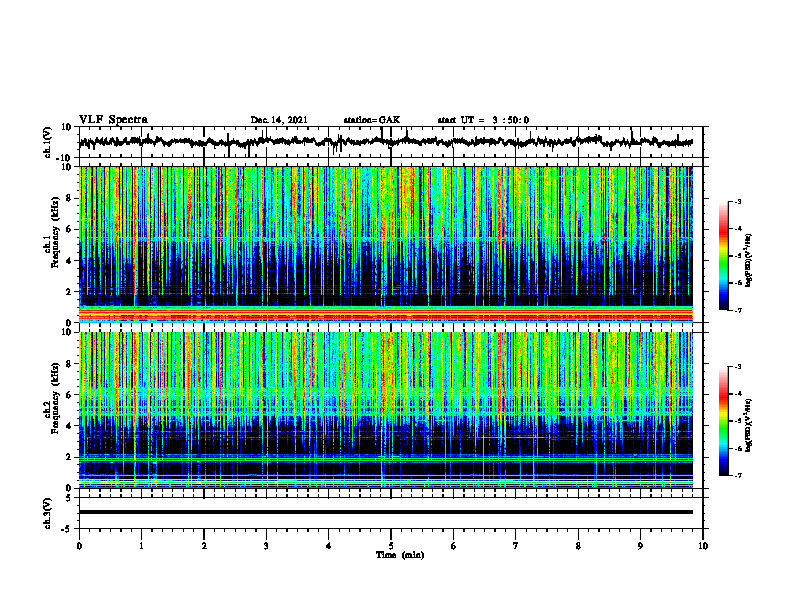Click the 'VLF Spectra' title text

(113, 120)
